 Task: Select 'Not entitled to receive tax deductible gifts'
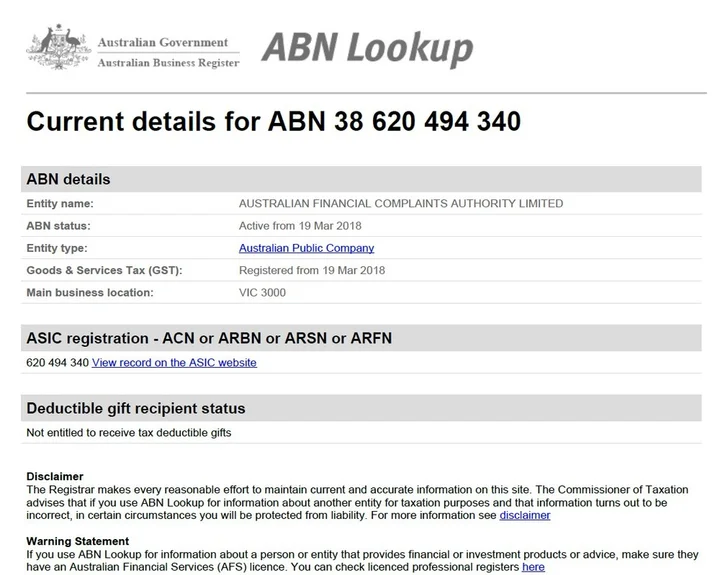(129, 433)
